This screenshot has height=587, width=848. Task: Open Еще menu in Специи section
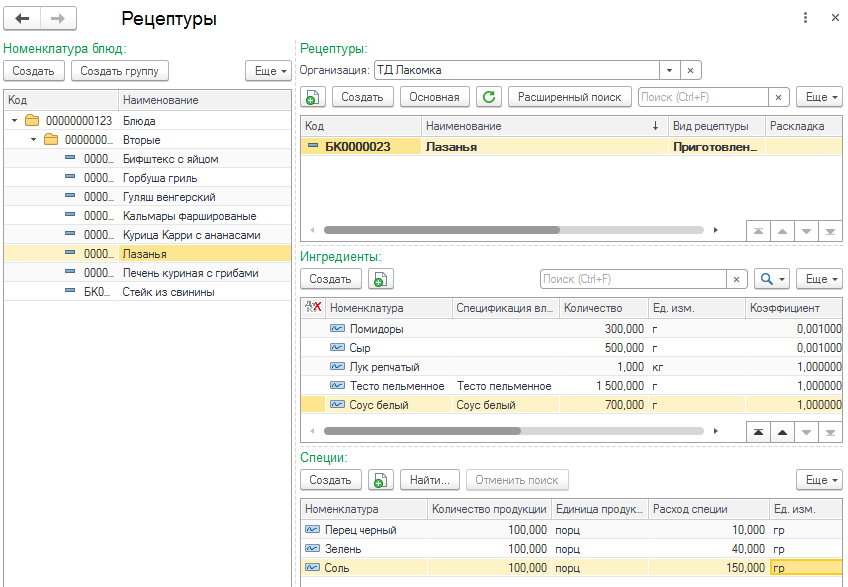click(x=818, y=480)
